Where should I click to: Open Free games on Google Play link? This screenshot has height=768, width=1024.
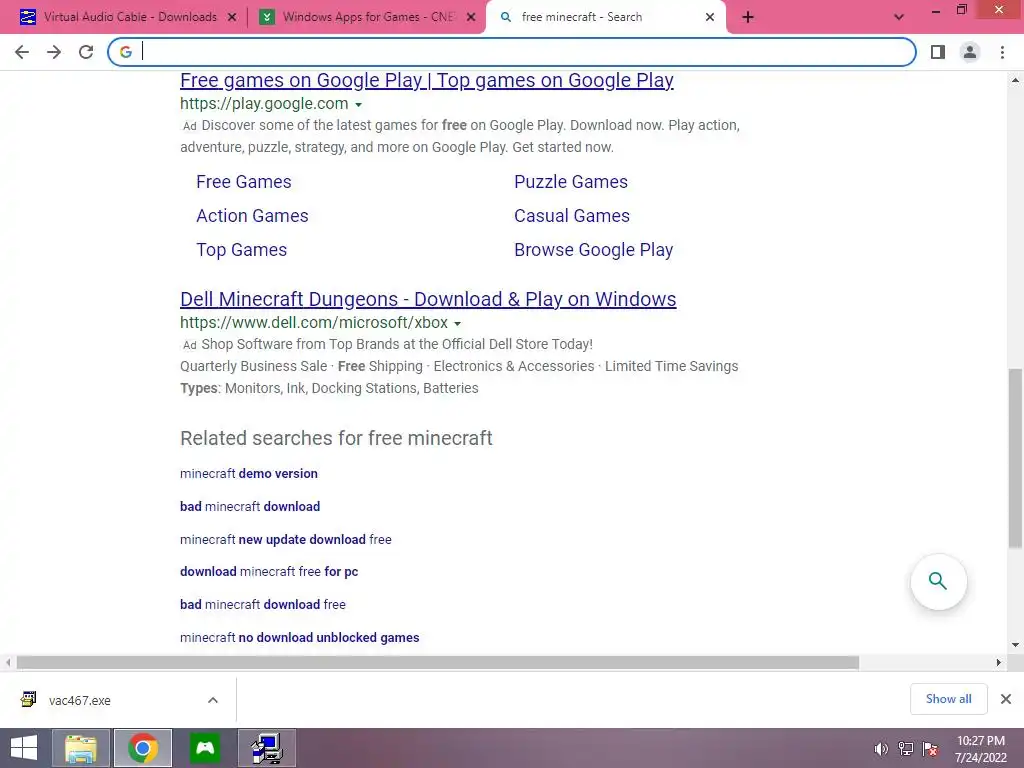coord(426,80)
